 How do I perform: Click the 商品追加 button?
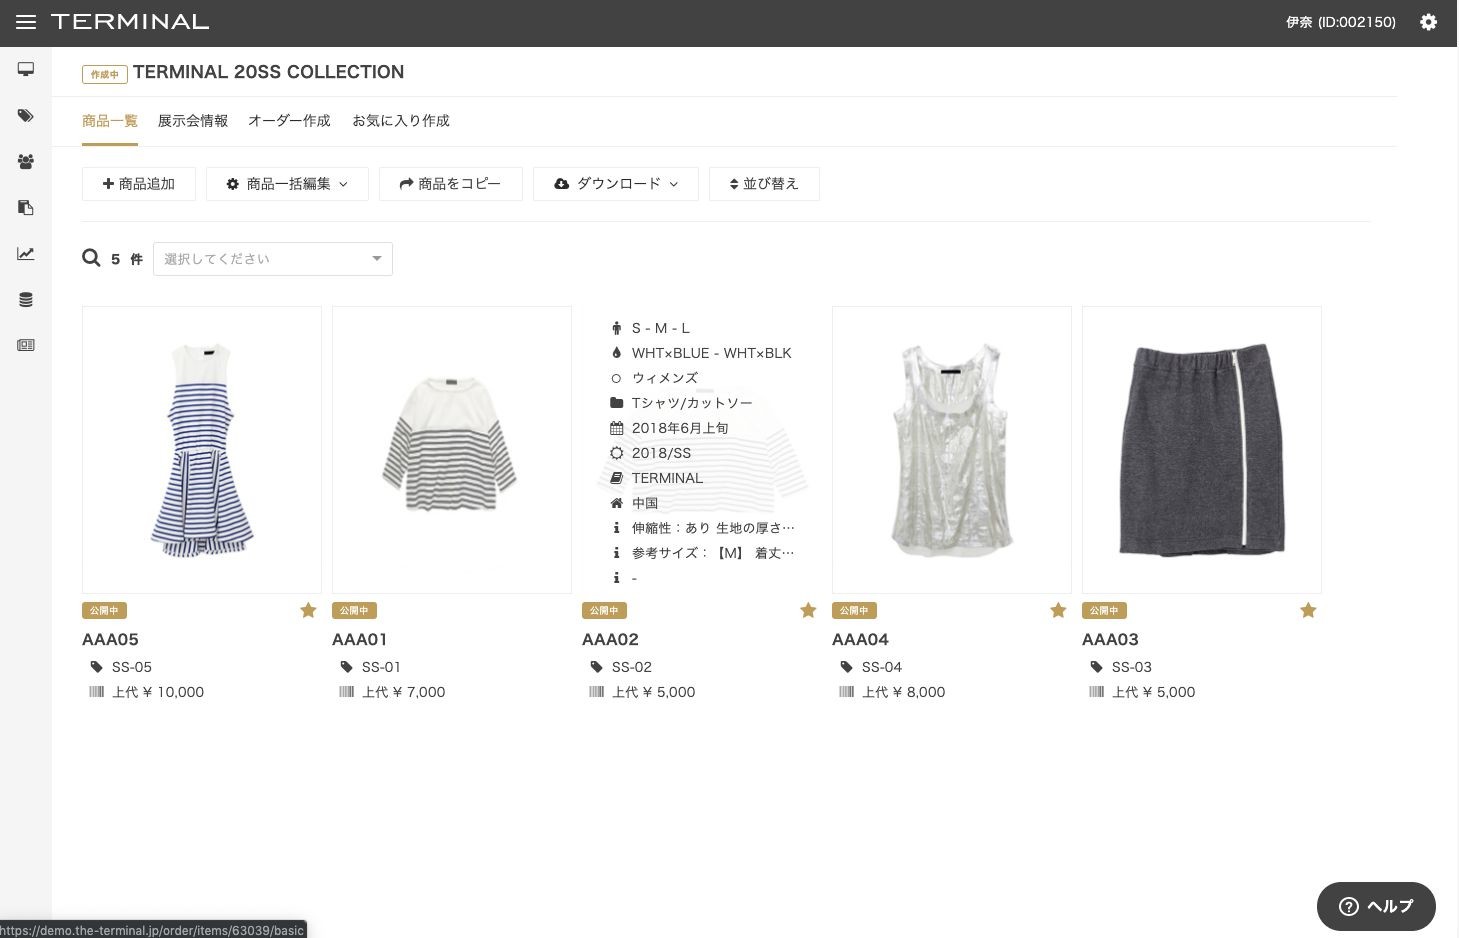pyautogui.click(x=139, y=184)
